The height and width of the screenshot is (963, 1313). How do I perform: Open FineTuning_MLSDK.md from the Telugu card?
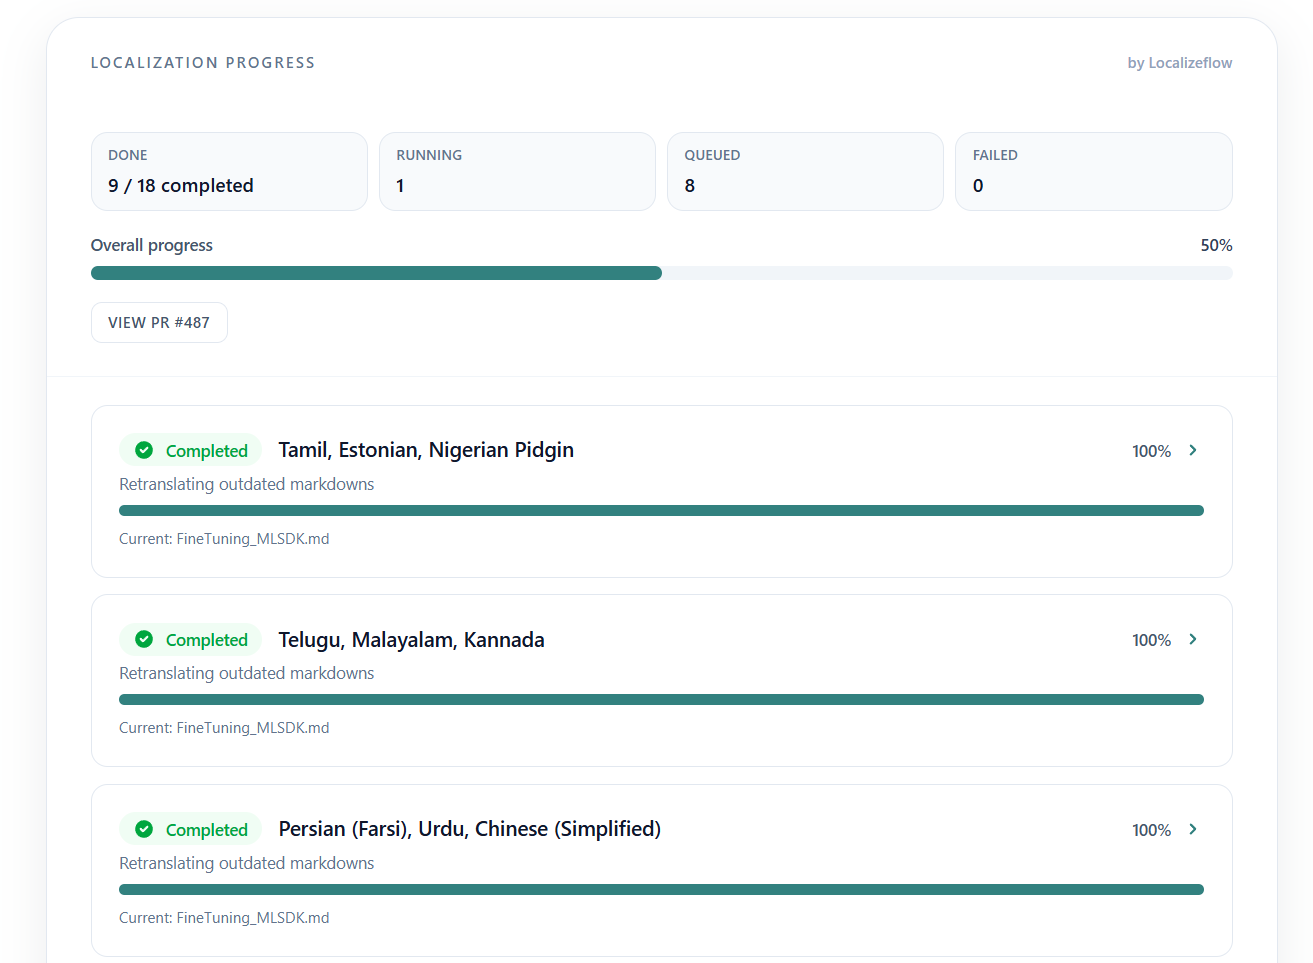coord(253,727)
